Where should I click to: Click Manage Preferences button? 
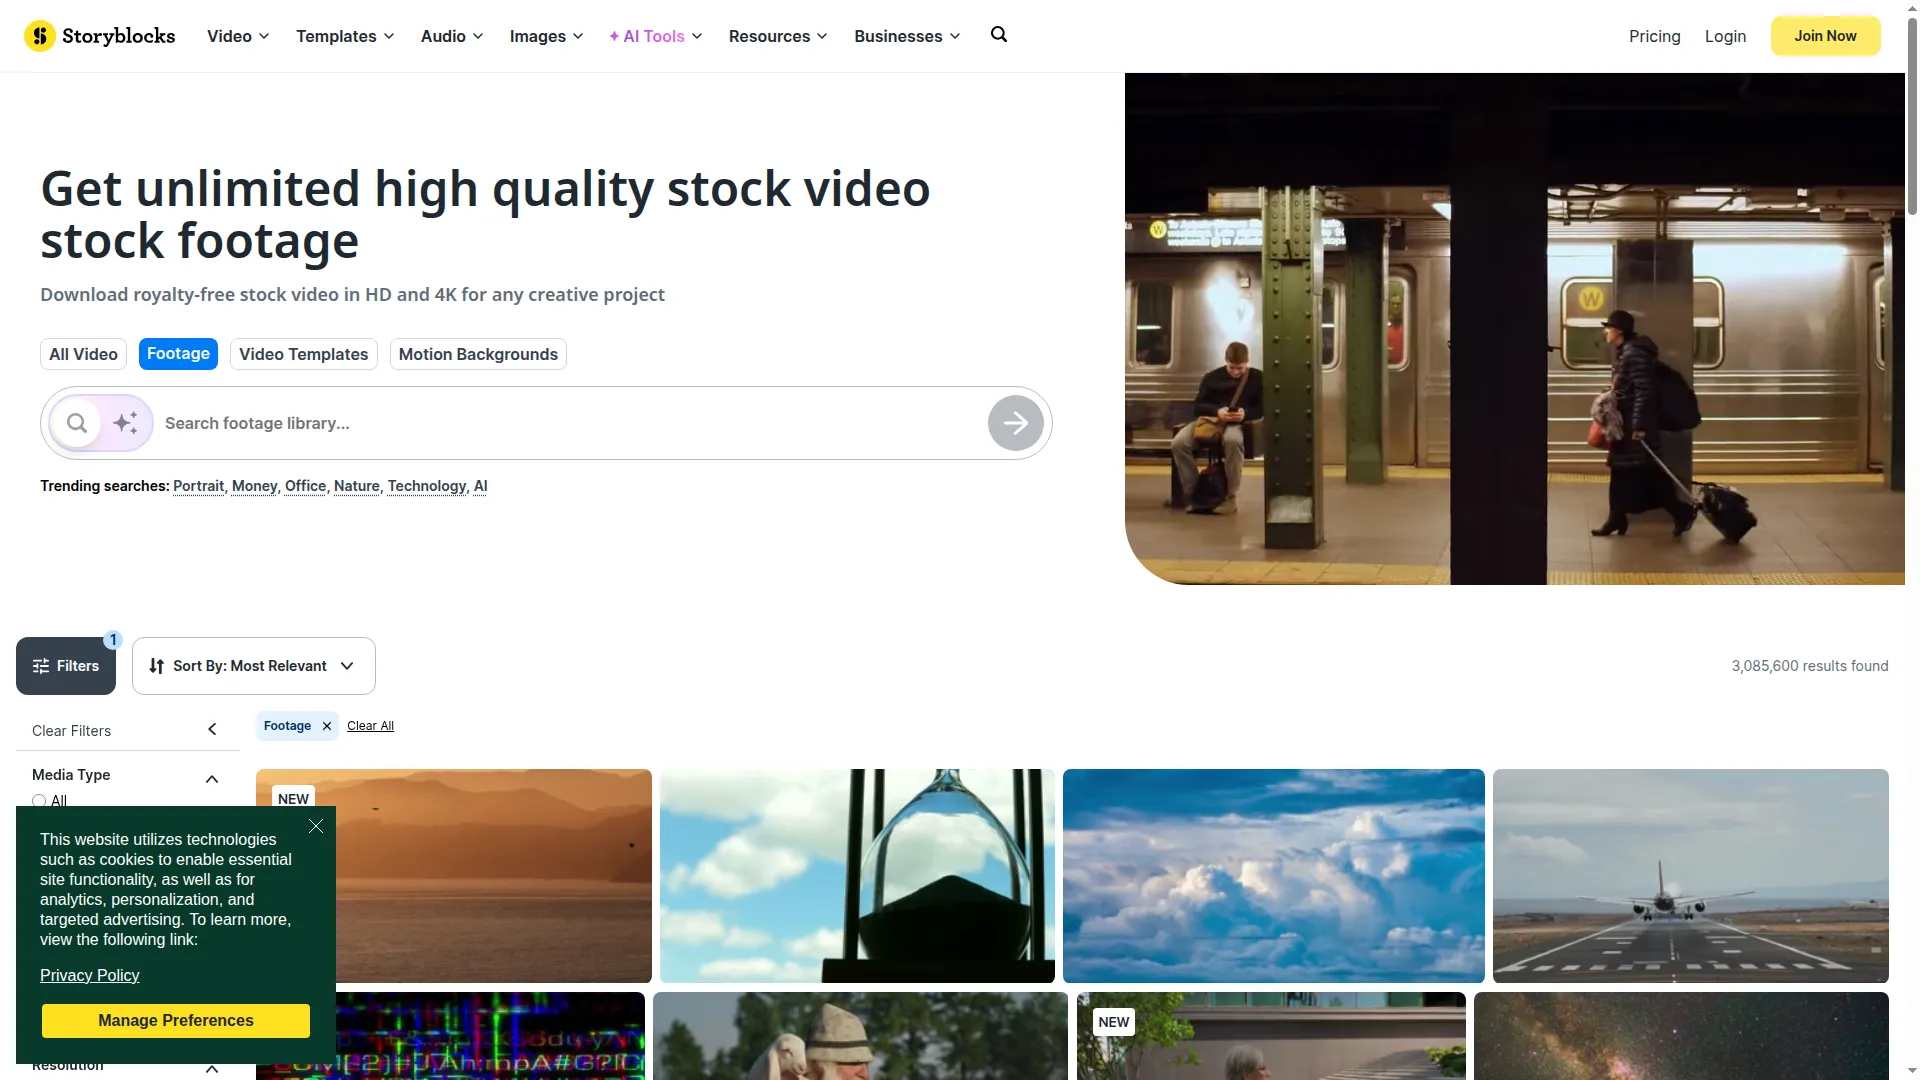[176, 1021]
